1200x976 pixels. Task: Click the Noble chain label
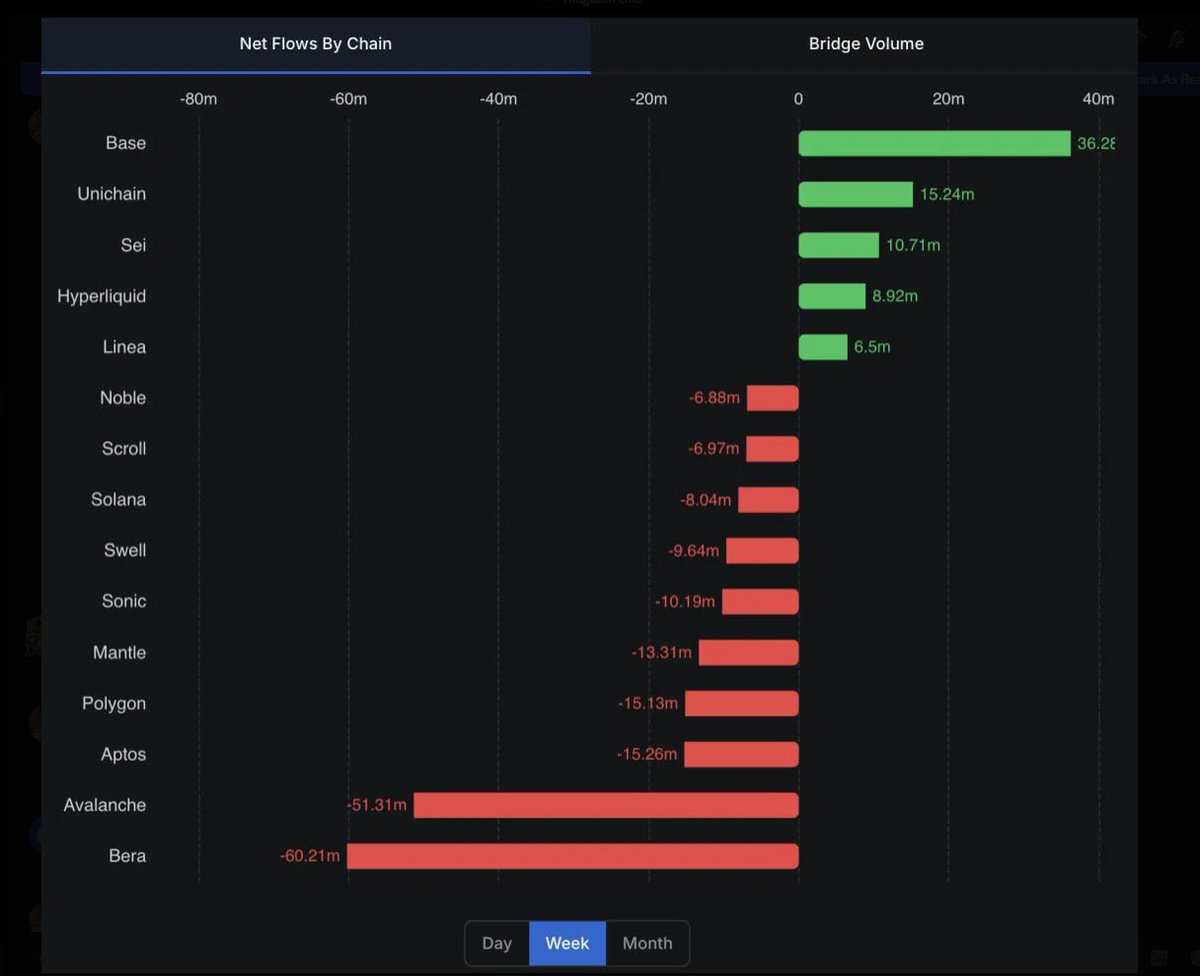point(123,398)
